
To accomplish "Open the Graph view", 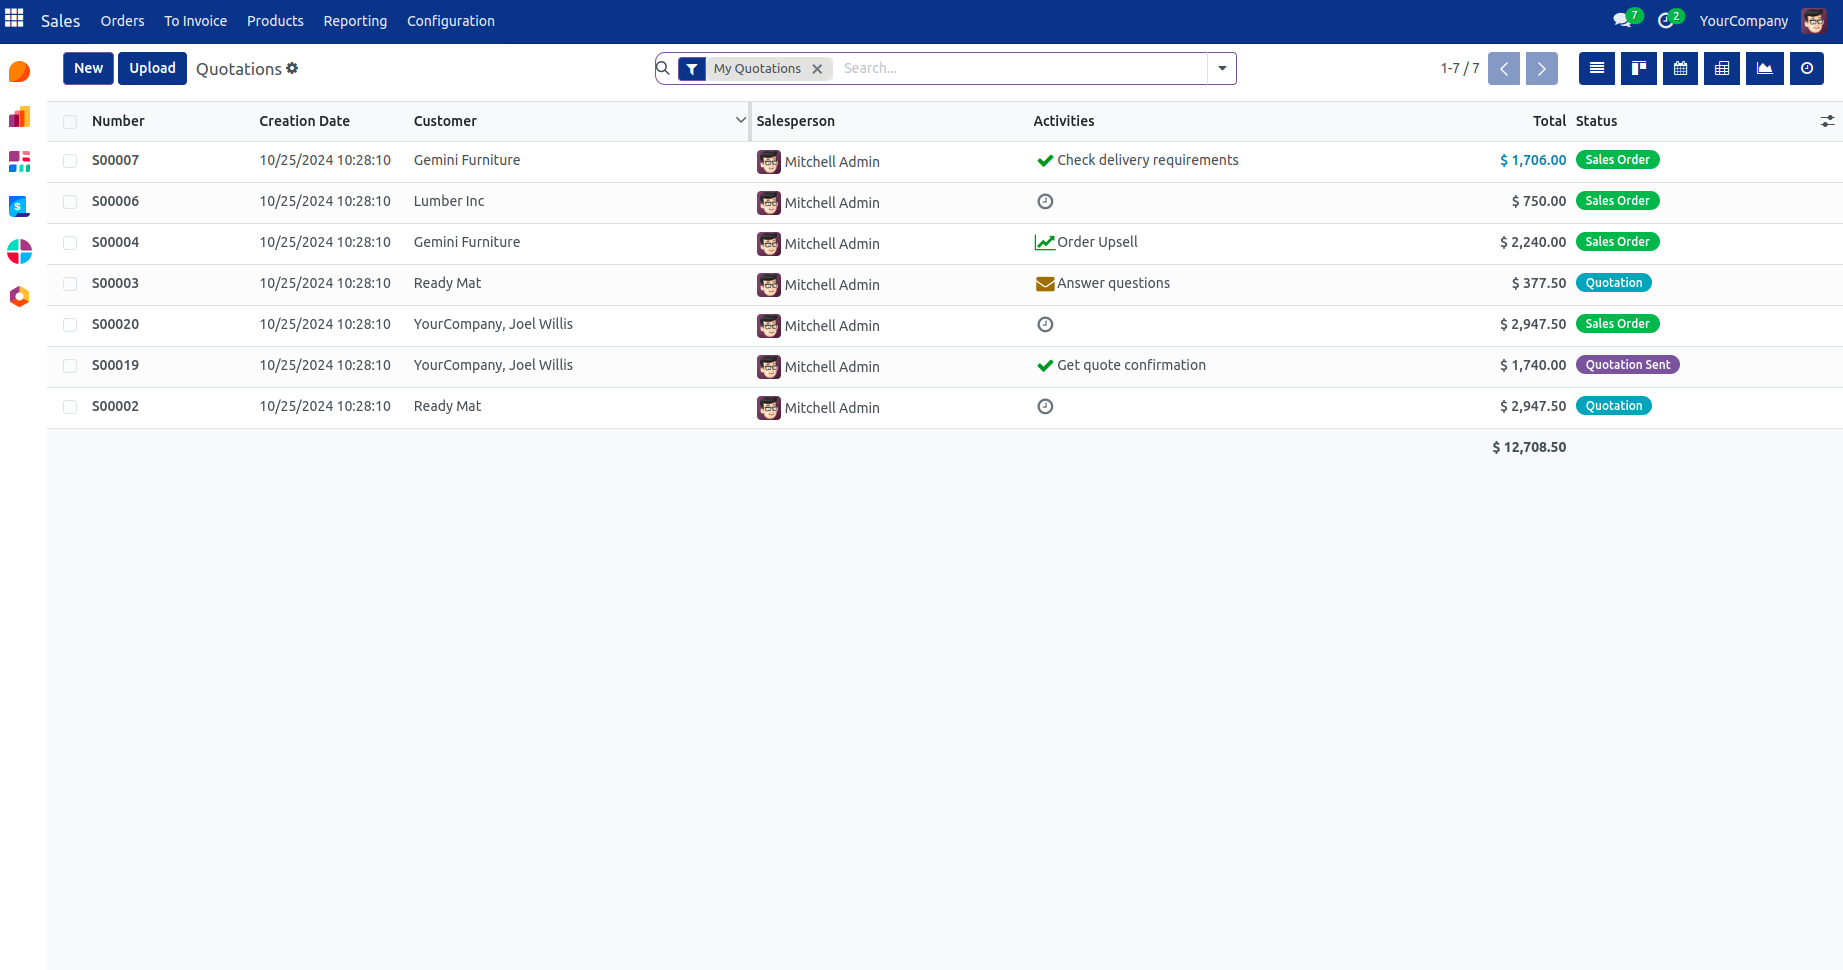I will pos(1764,68).
